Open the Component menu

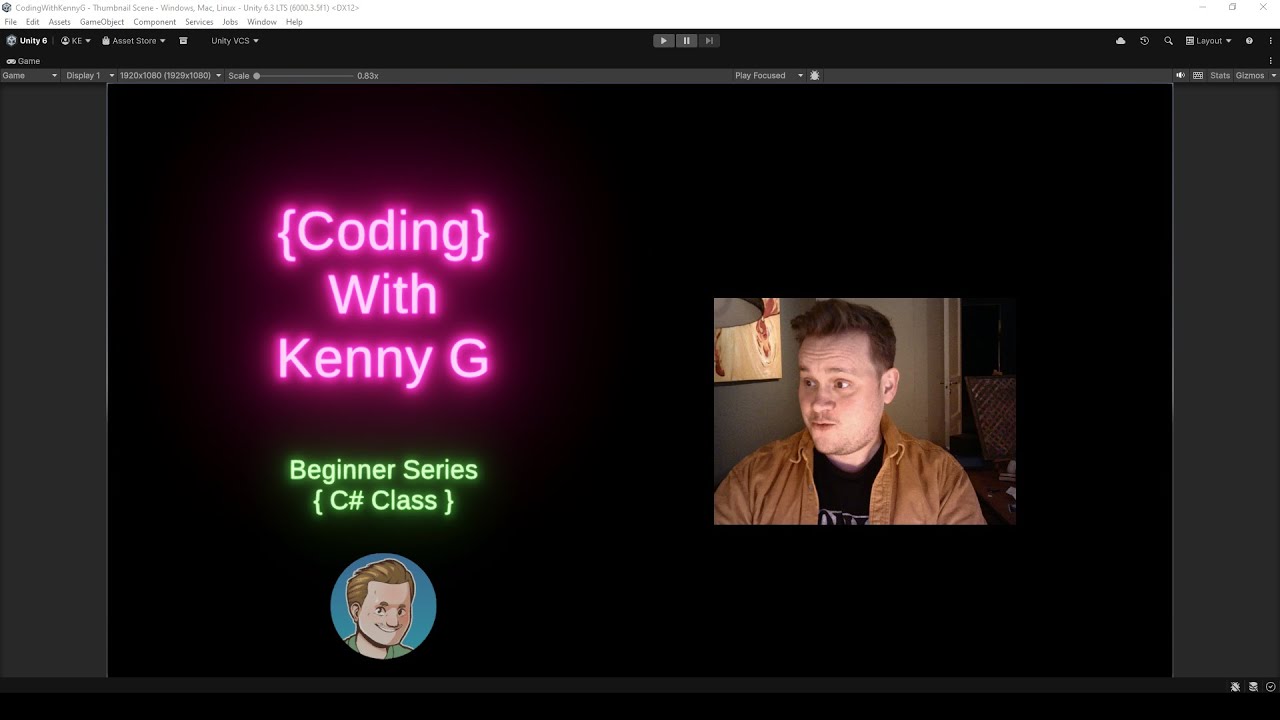coord(155,22)
